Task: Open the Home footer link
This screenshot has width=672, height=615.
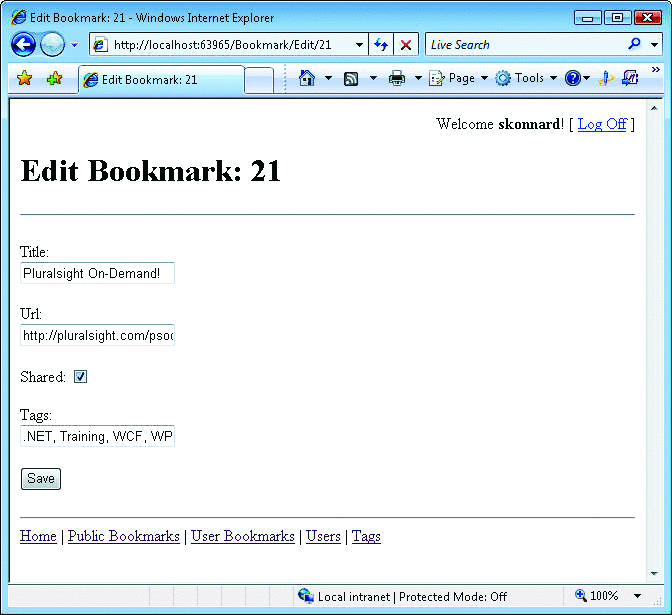Action: click(x=38, y=536)
